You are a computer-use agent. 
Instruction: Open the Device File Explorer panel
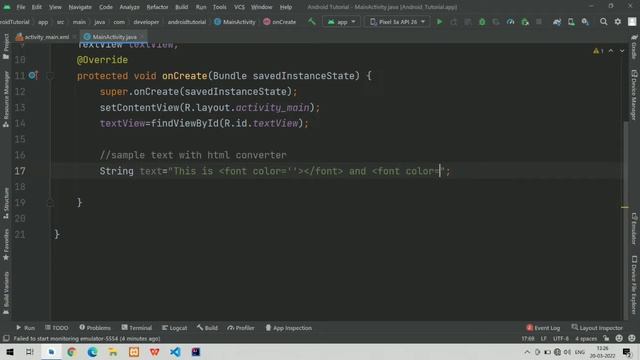point(634,284)
